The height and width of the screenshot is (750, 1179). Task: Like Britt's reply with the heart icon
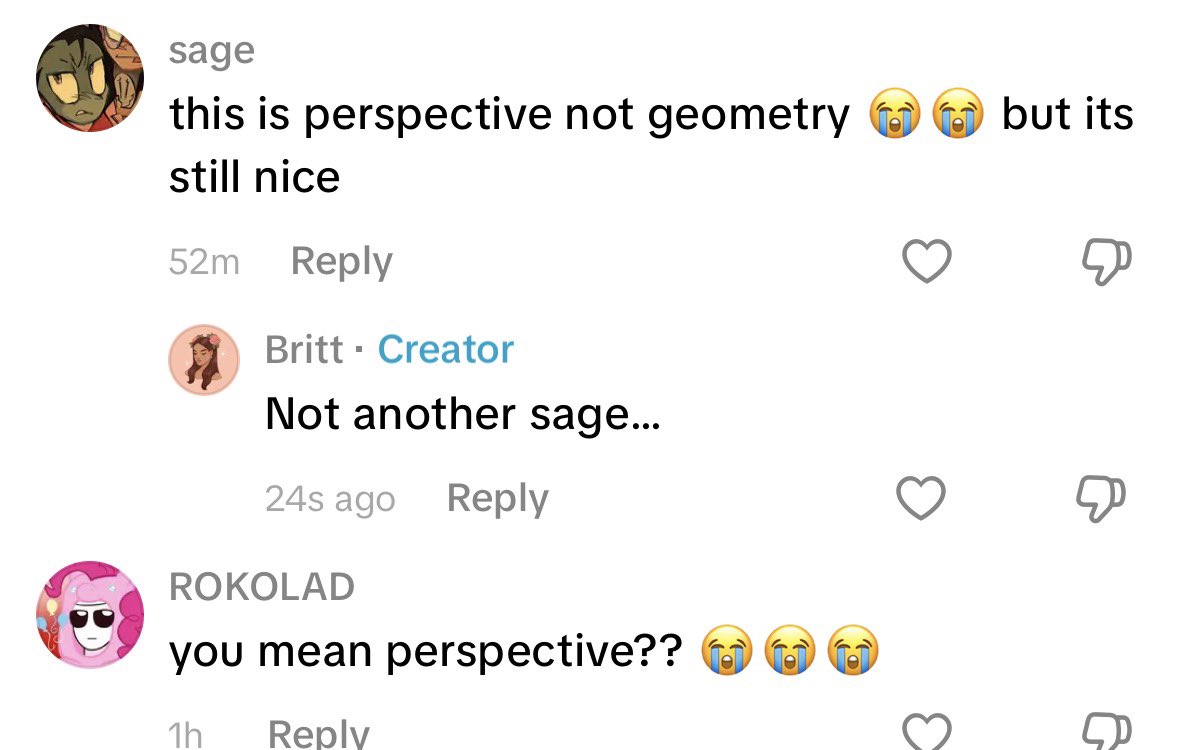[x=920, y=498]
